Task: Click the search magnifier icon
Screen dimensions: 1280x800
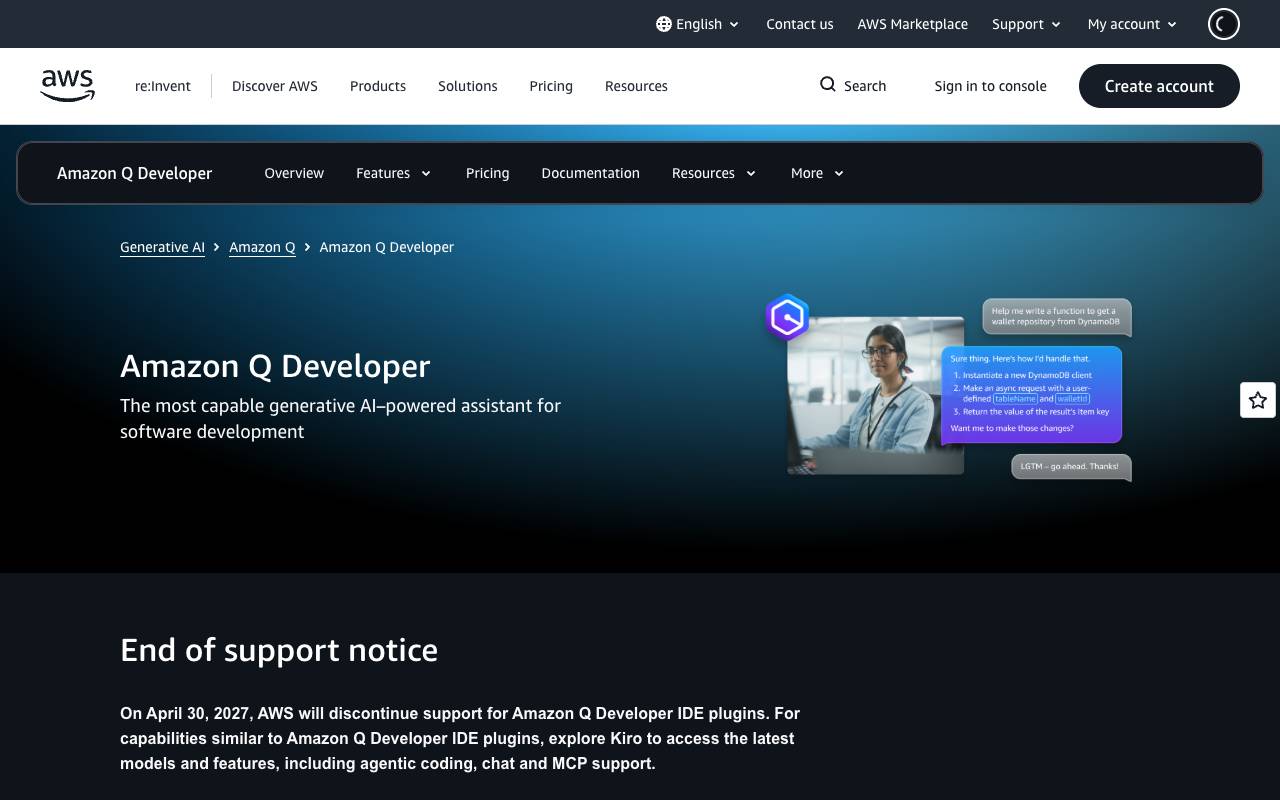Action: click(828, 85)
